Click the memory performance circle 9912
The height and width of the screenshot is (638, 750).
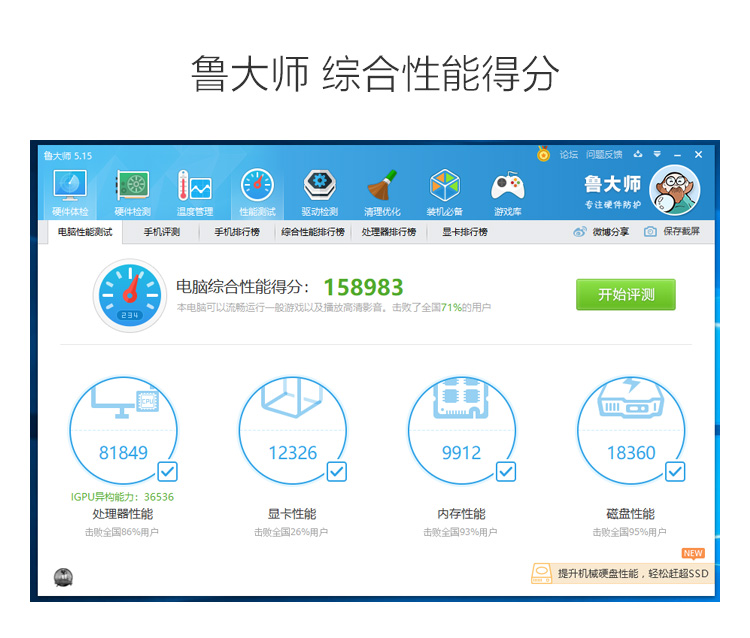pyautogui.click(x=462, y=430)
